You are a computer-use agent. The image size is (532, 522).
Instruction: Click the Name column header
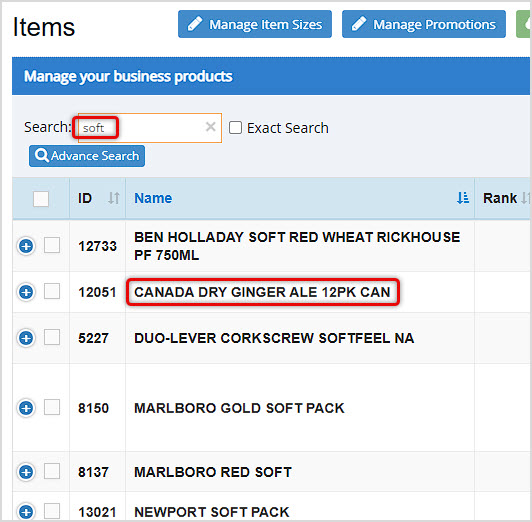pos(153,198)
